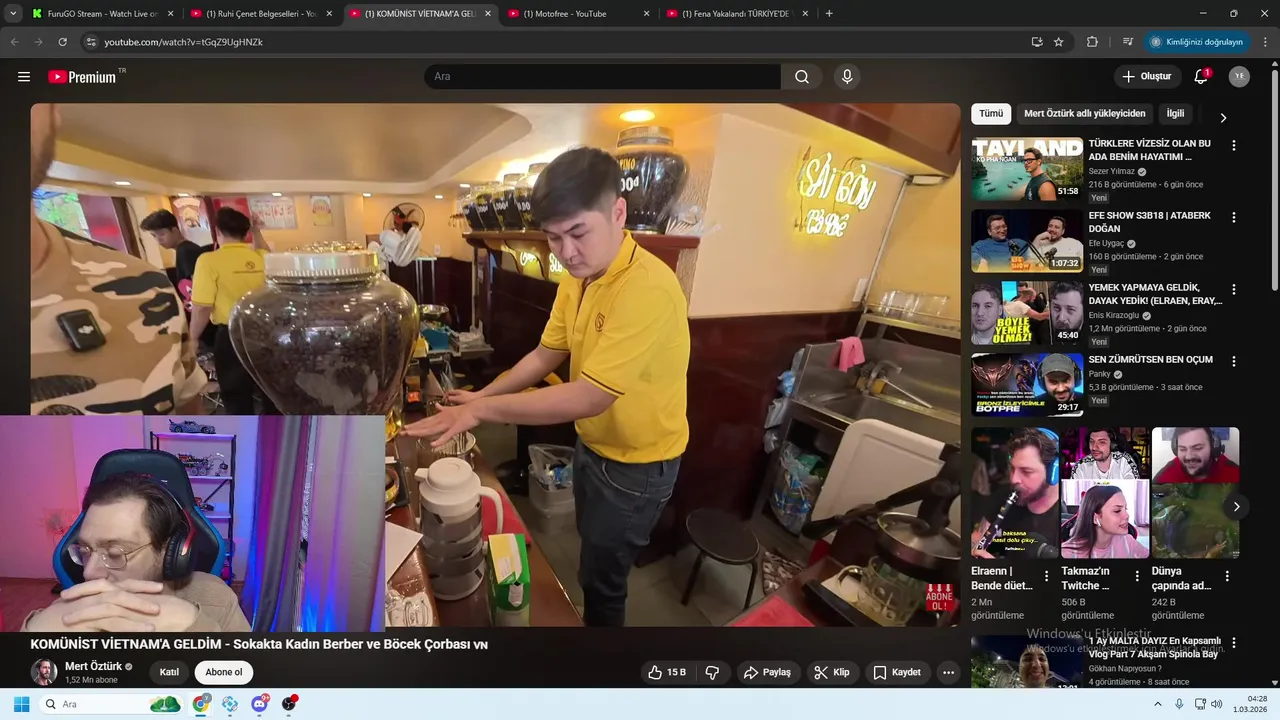
Task: Close the FuruGO Stream tab
Action: [x=170, y=14]
